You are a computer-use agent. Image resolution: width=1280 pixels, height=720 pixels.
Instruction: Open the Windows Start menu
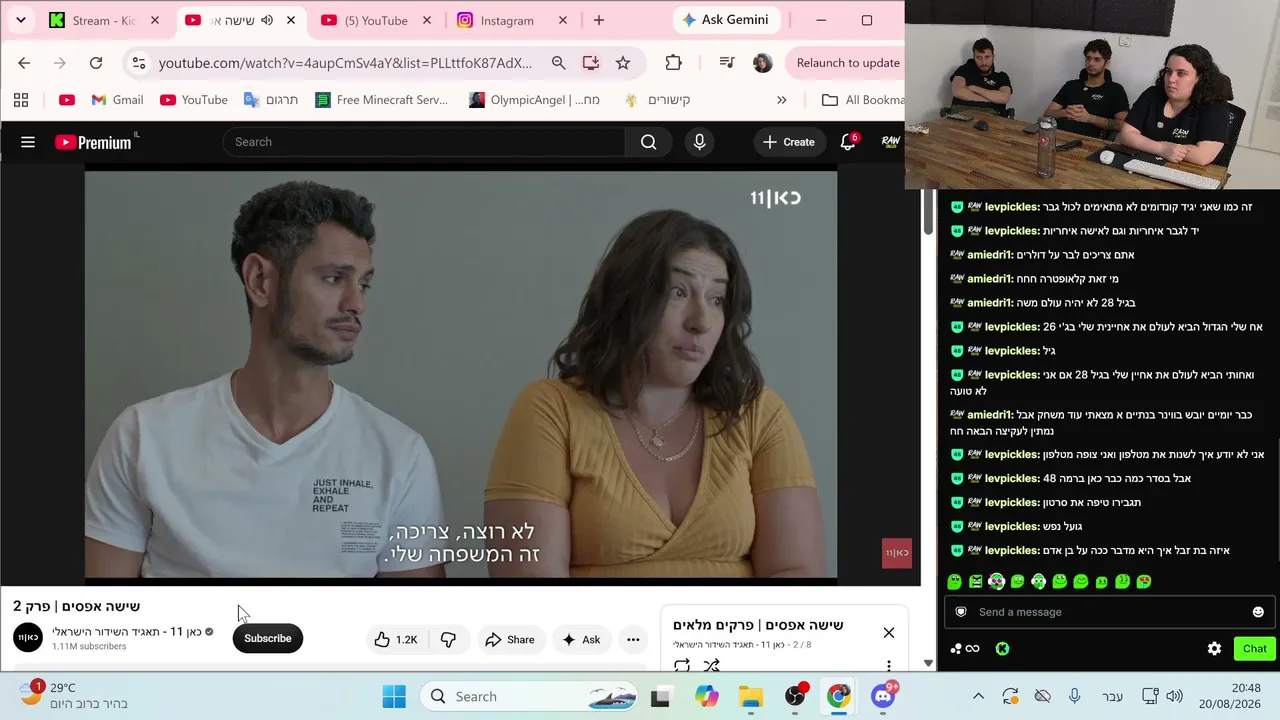coord(394,696)
